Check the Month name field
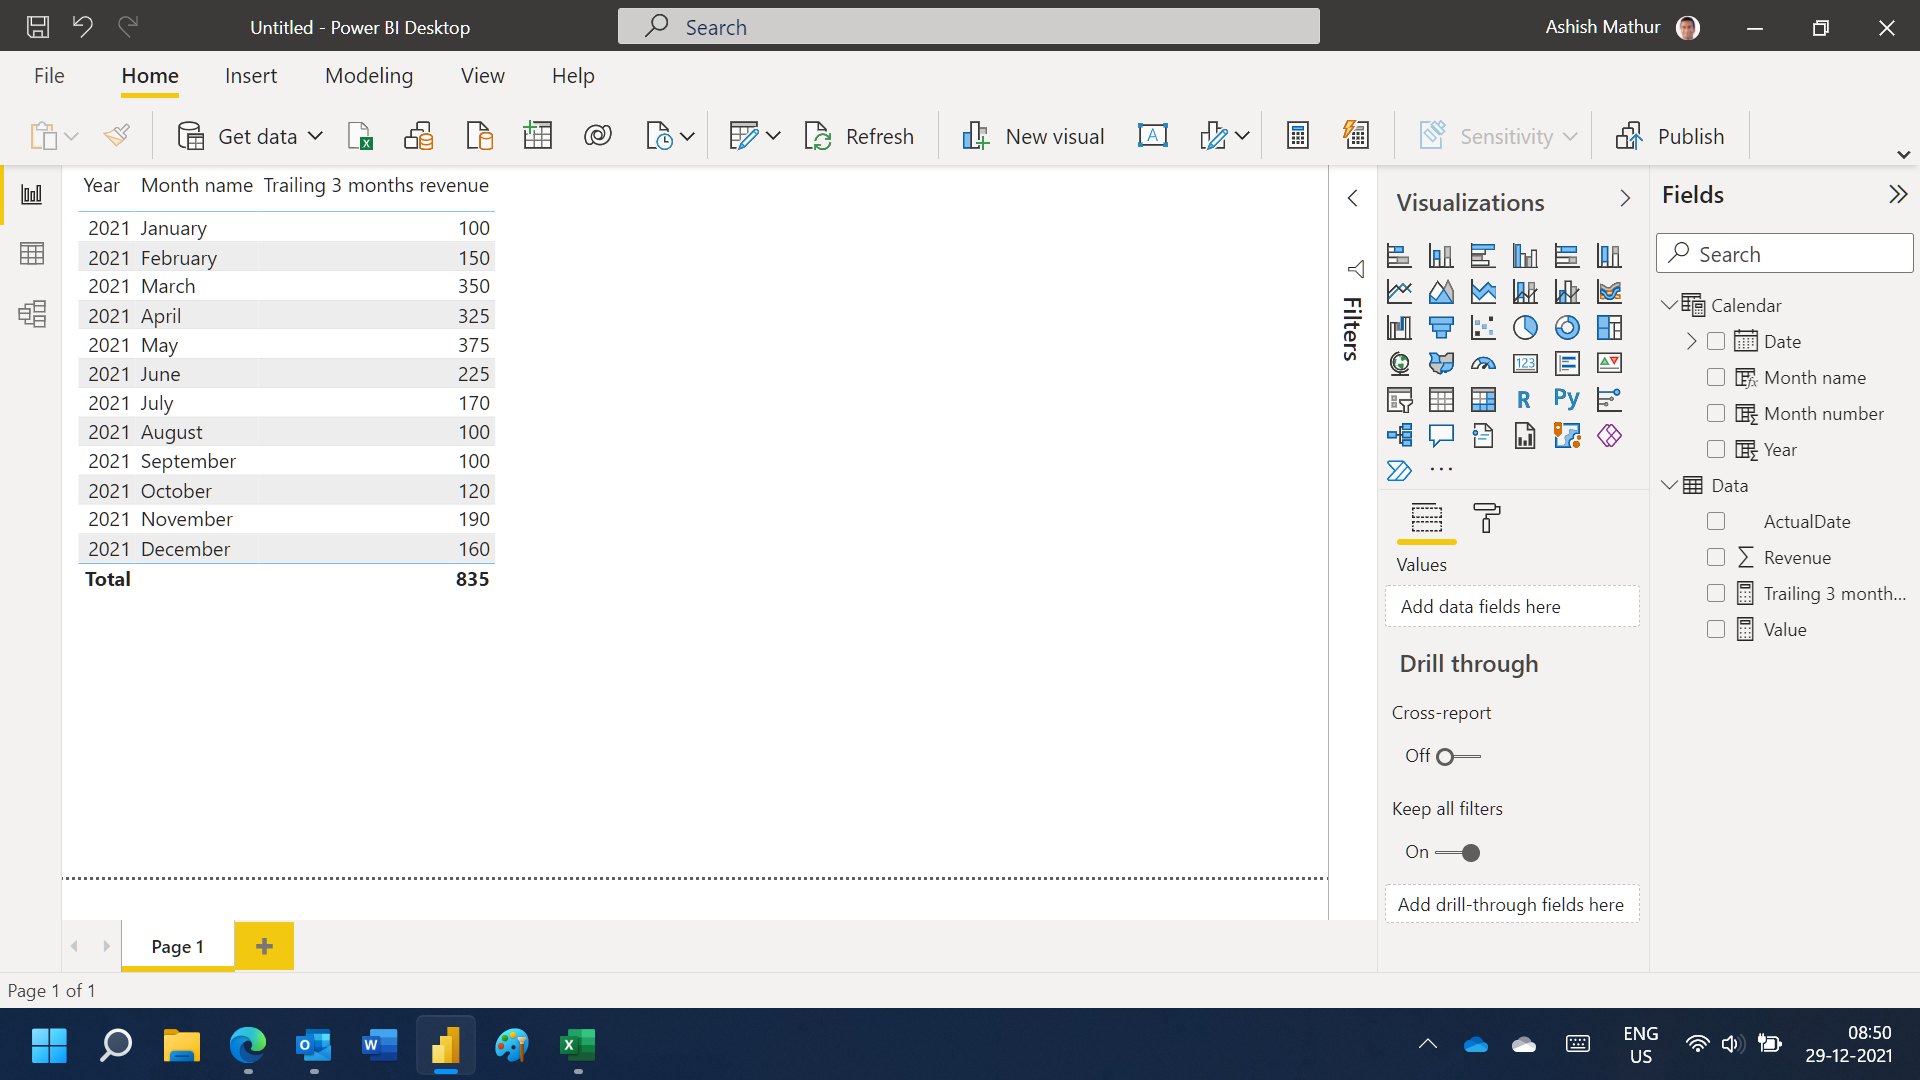Screen dimensions: 1920x1080 [1716, 377]
